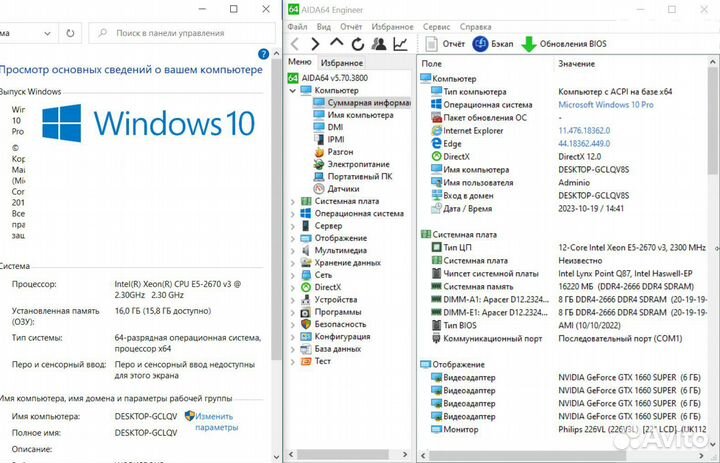Click the AIDA64 tree pane horizontal scrollbar

[344, 454]
